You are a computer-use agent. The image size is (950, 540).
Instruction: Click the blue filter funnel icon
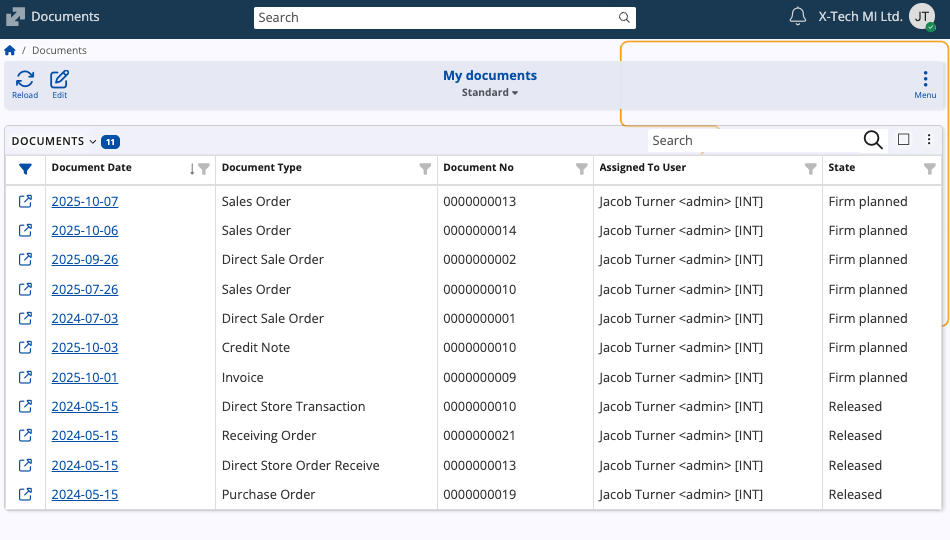pos(25,169)
